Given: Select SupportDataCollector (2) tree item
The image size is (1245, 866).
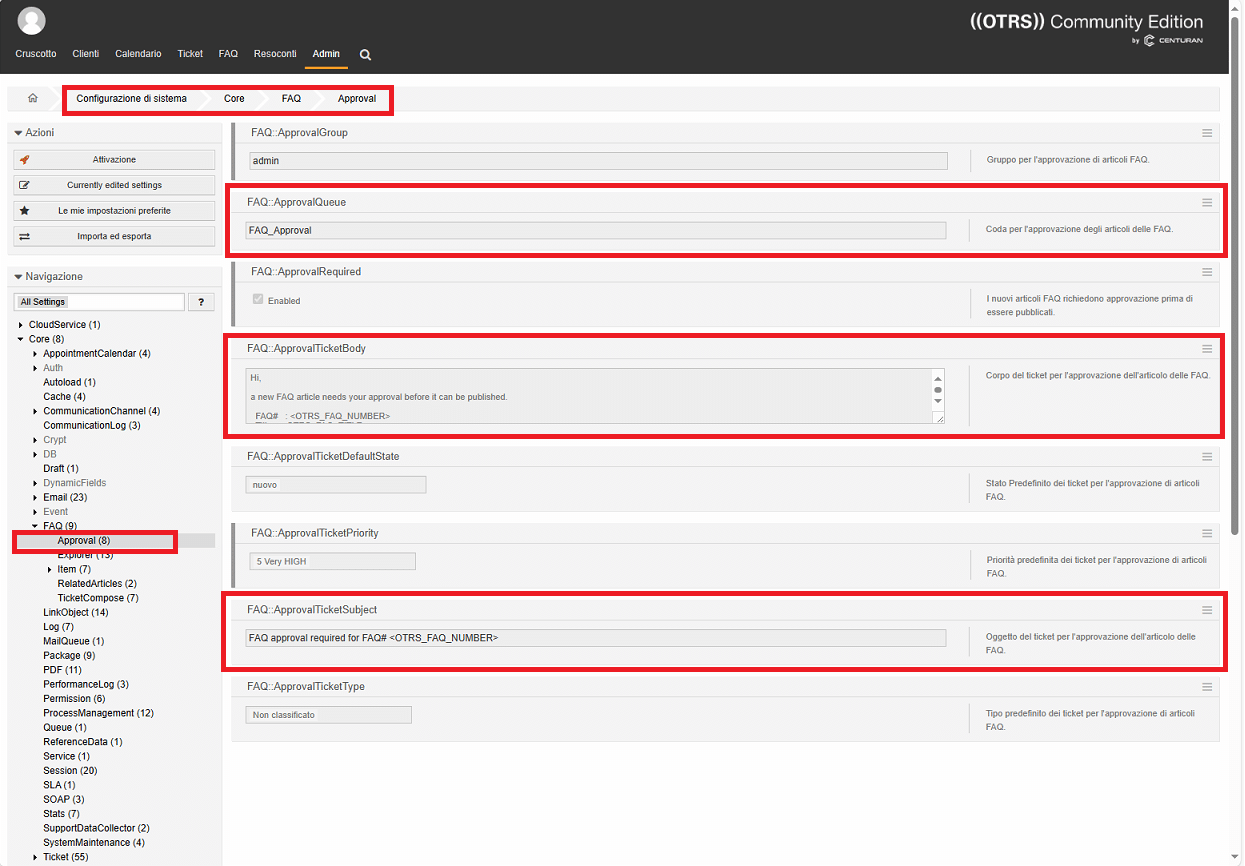Looking at the screenshot, I should [x=96, y=828].
